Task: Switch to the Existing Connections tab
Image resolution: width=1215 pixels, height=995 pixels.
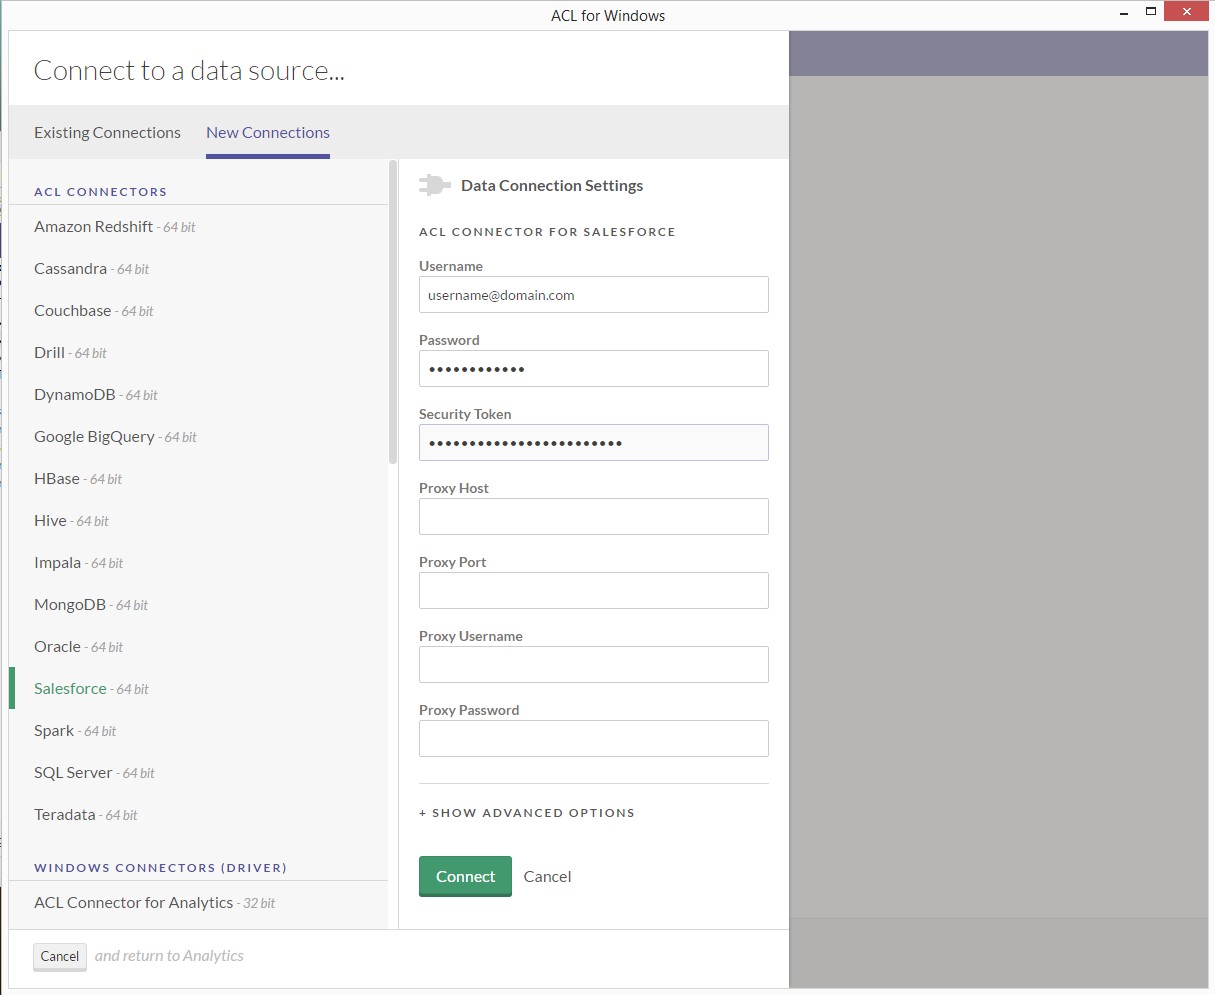Action: pyautogui.click(x=107, y=132)
